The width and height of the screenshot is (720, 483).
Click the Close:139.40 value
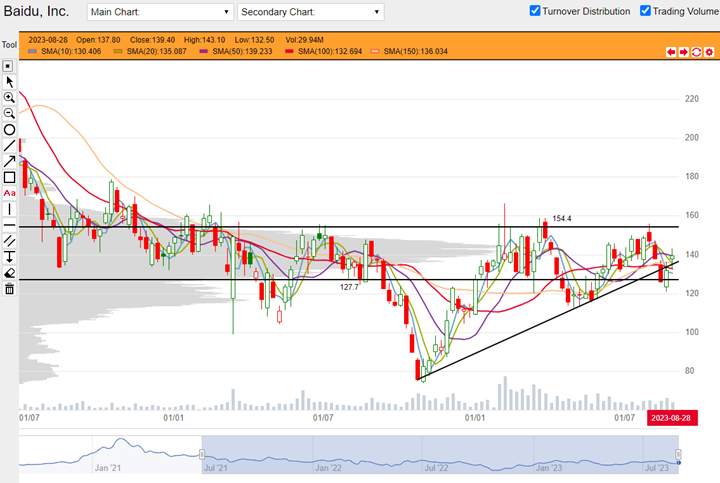tap(152, 40)
